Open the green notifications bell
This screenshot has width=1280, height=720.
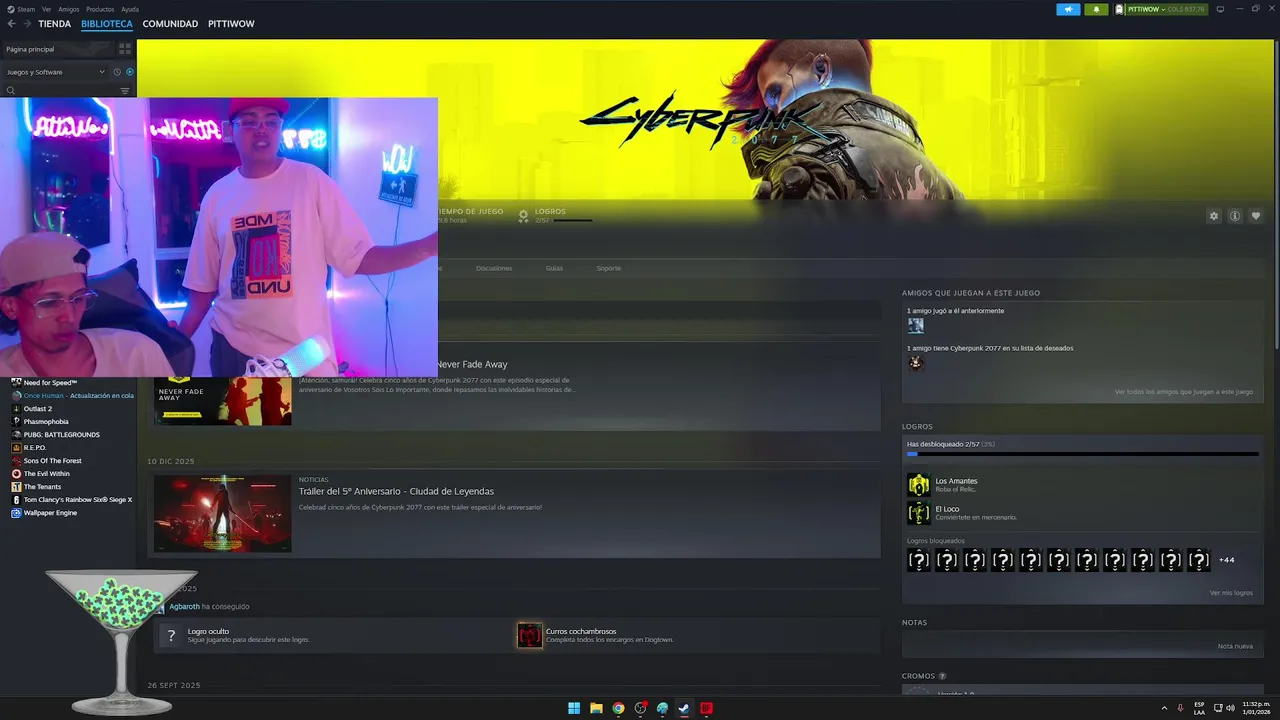pos(1096,9)
